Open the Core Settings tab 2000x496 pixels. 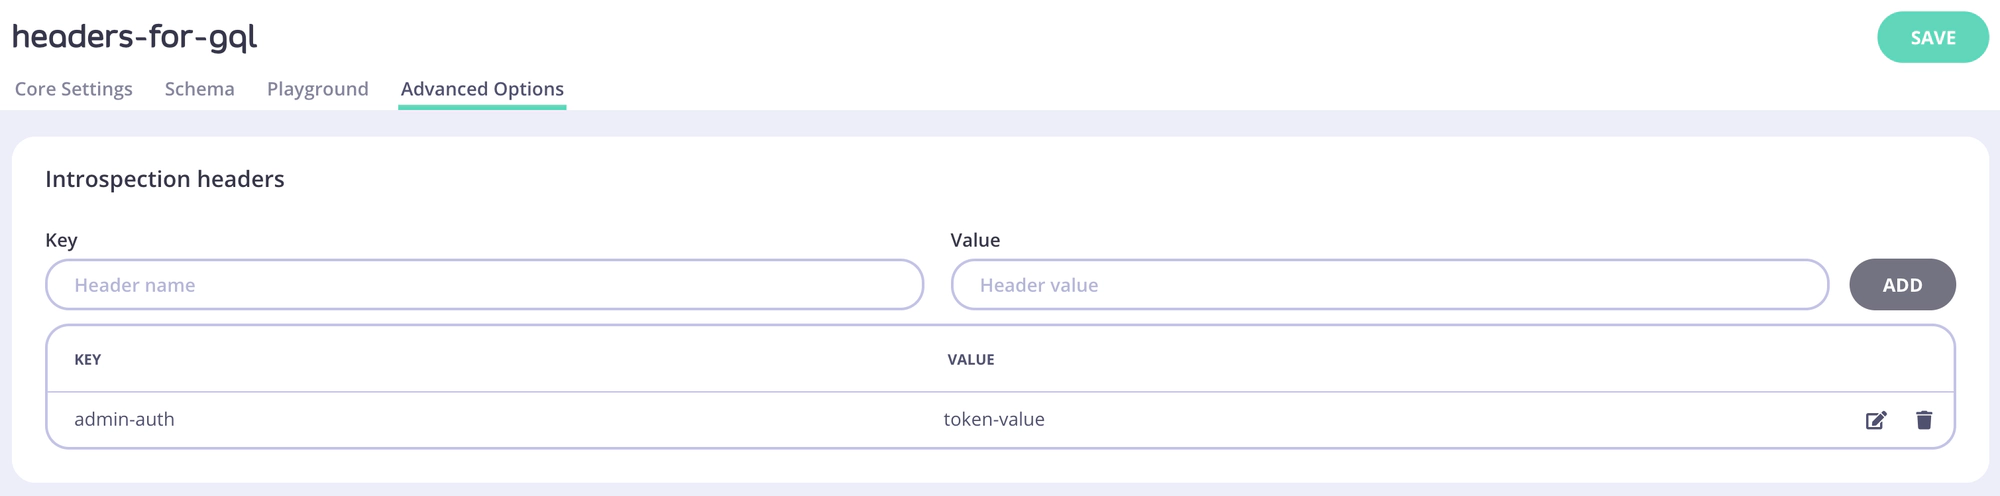pos(74,89)
